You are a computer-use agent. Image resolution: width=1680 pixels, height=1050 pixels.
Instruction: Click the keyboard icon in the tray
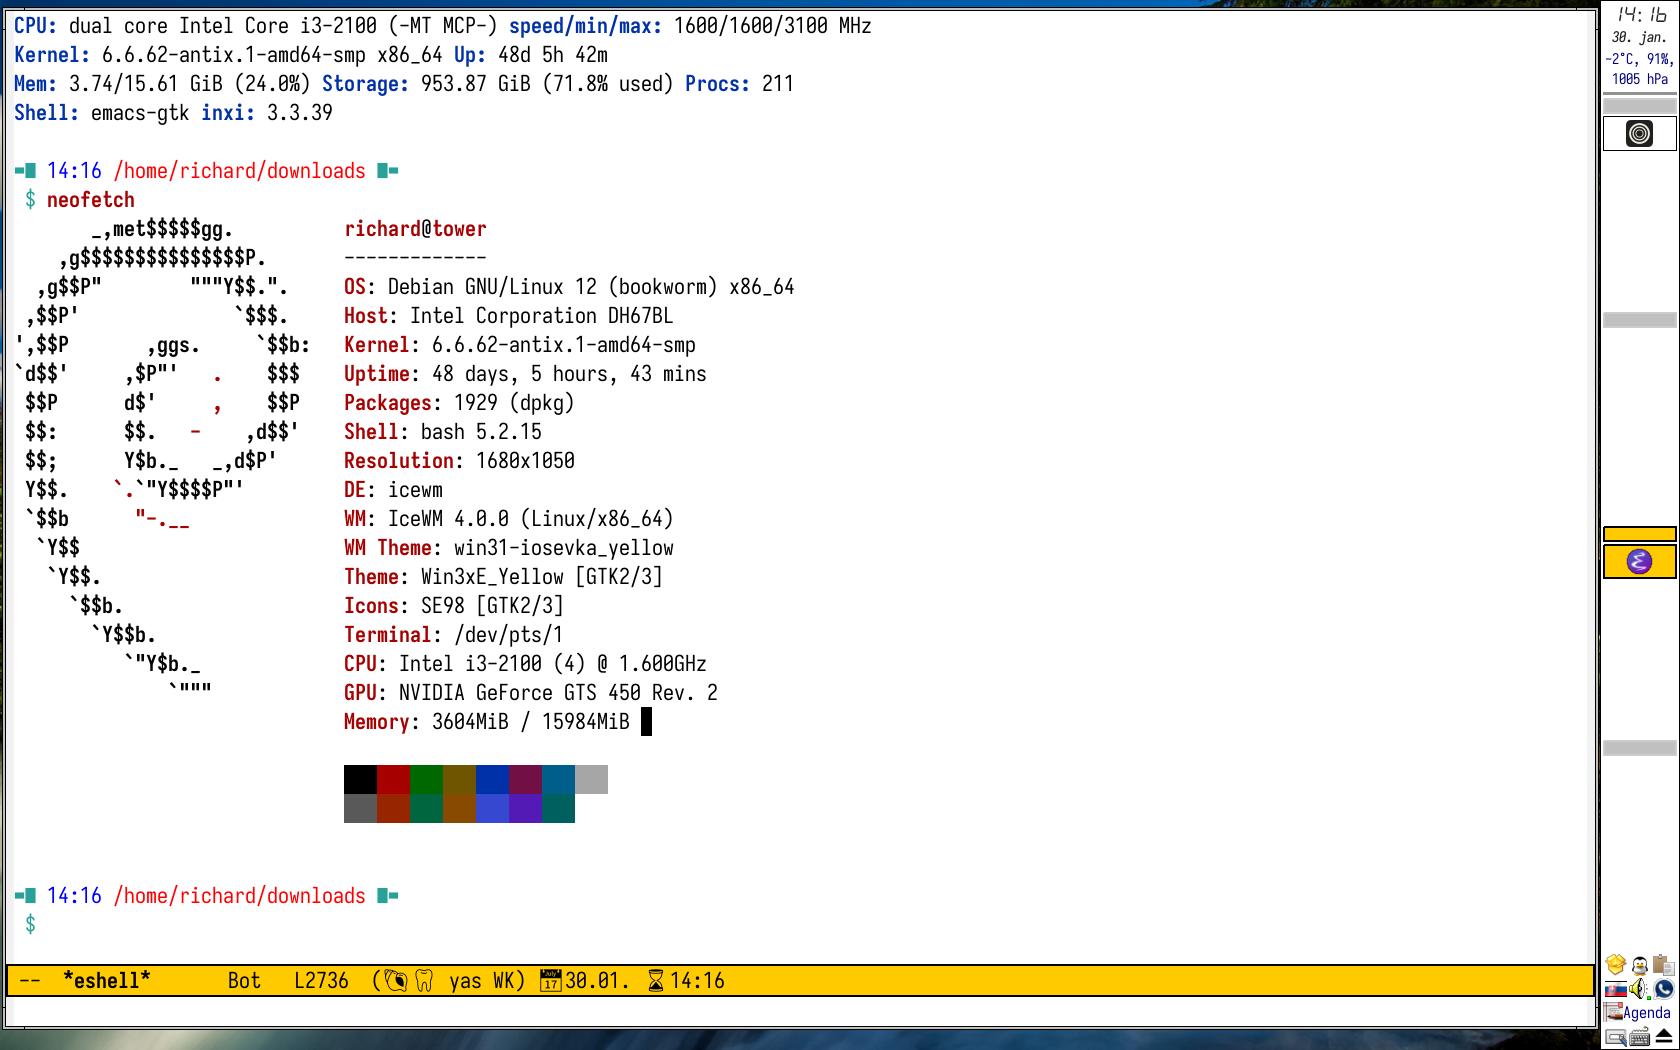coord(1641,1037)
